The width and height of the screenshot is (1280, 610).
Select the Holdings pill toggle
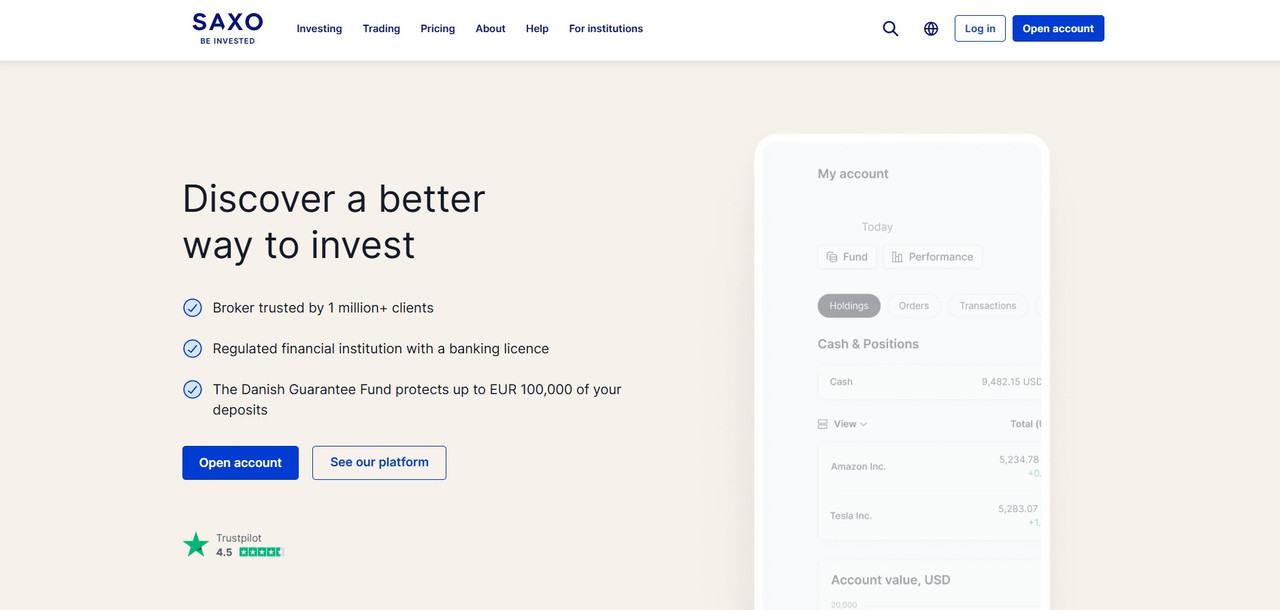pos(849,306)
